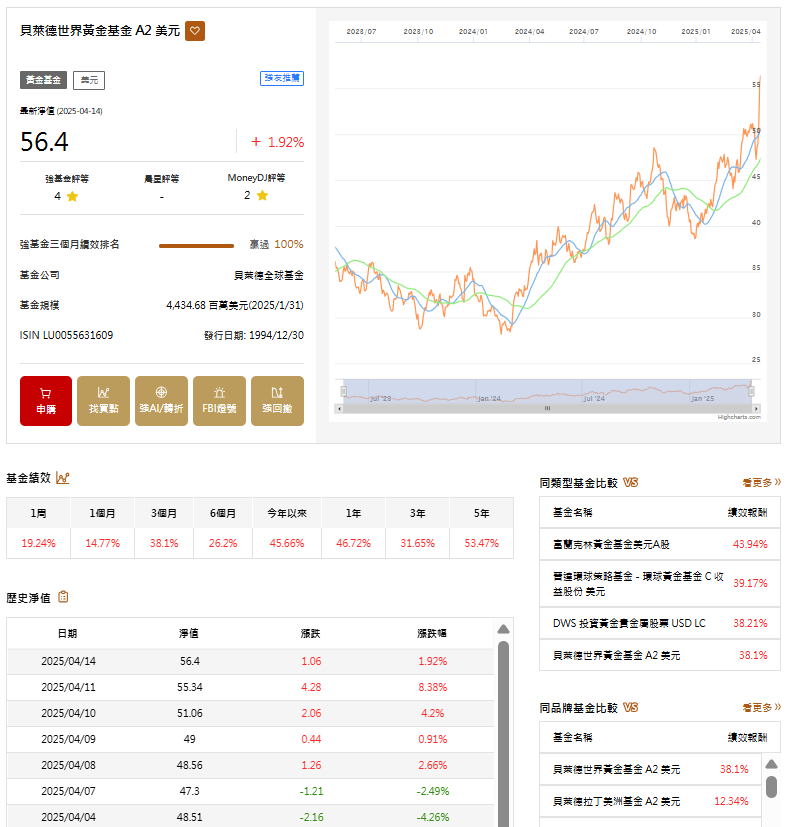Select the 3個月 performance column
The image size is (788, 827).
coord(164,513)
